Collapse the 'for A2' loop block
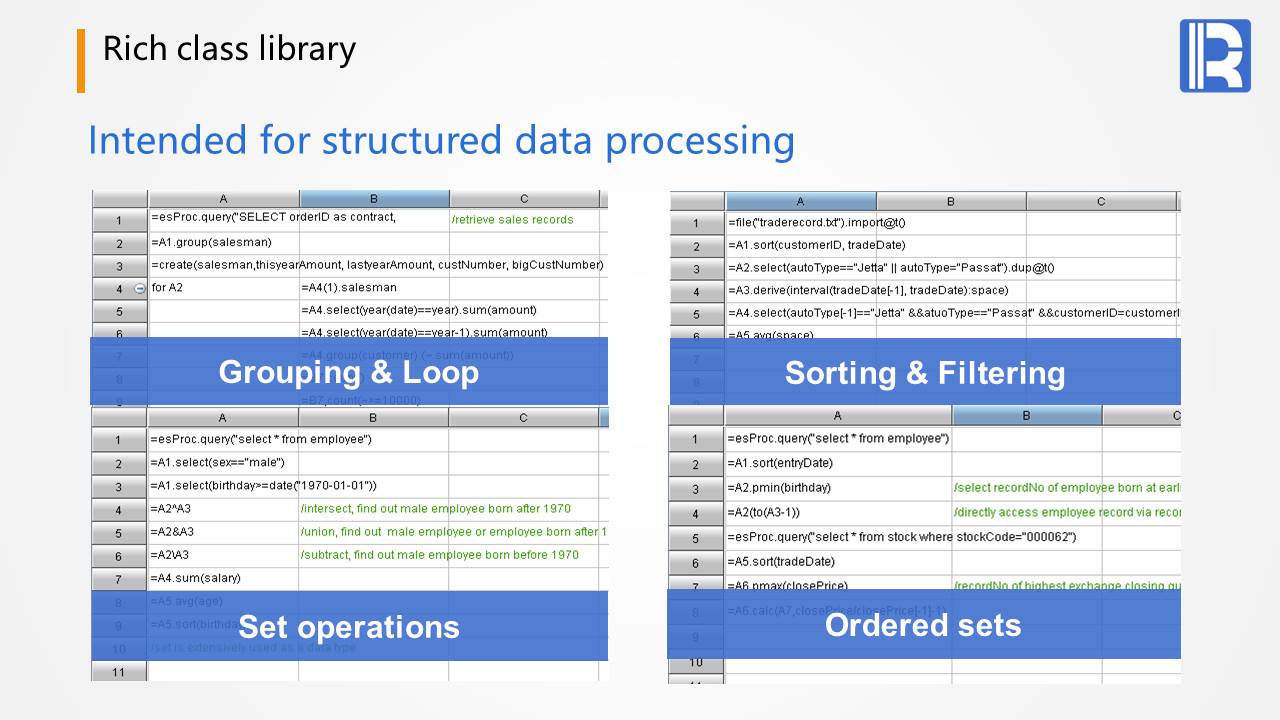Screen dimensions: 1280x720 [x=139, y=289]
